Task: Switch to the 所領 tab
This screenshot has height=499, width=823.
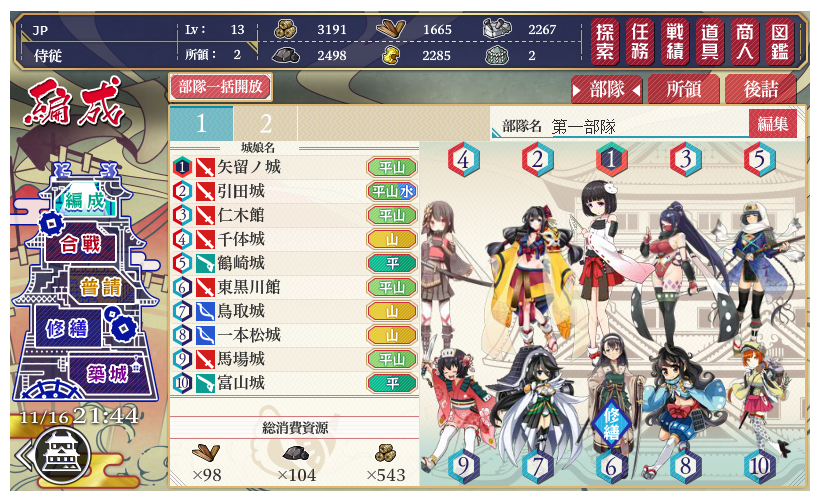Action: tap(684, 89)
